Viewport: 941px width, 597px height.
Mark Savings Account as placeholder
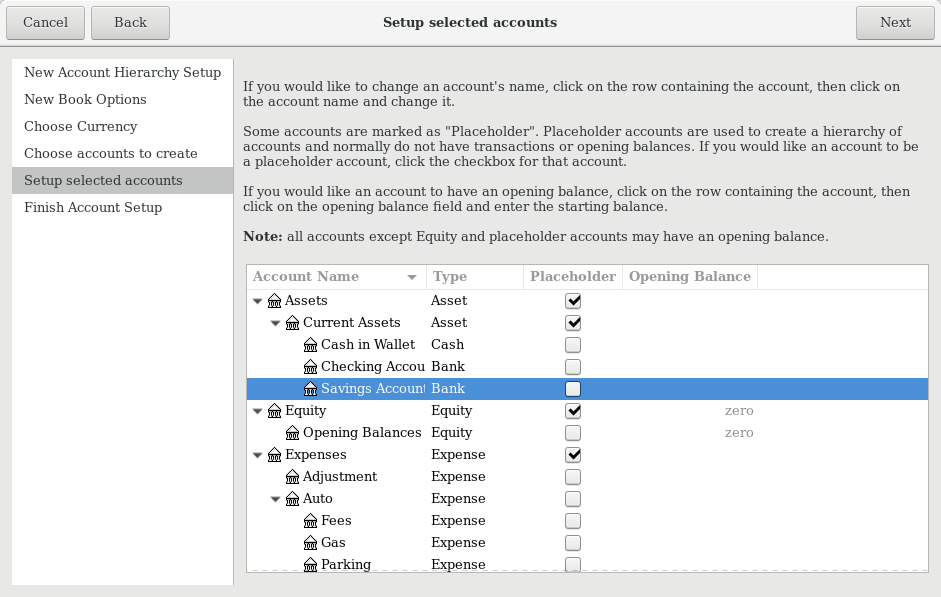pyautogui.click(x=573, y=389)
